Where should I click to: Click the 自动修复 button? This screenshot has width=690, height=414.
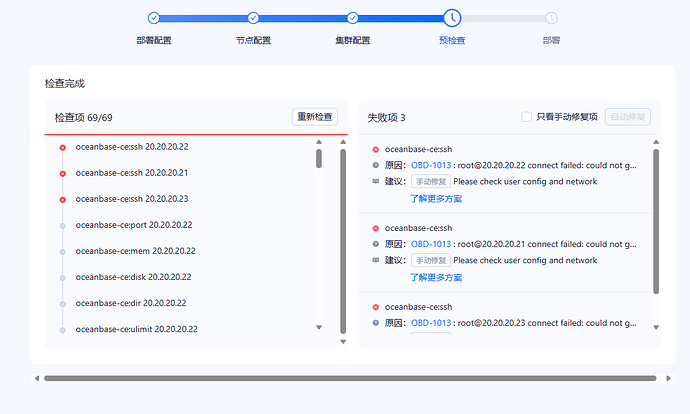(x=628, y=117)
